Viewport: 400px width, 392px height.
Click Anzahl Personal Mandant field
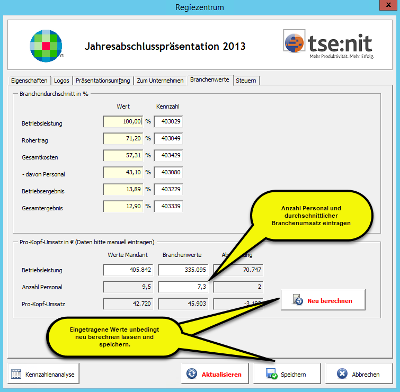tap(128, 287)
